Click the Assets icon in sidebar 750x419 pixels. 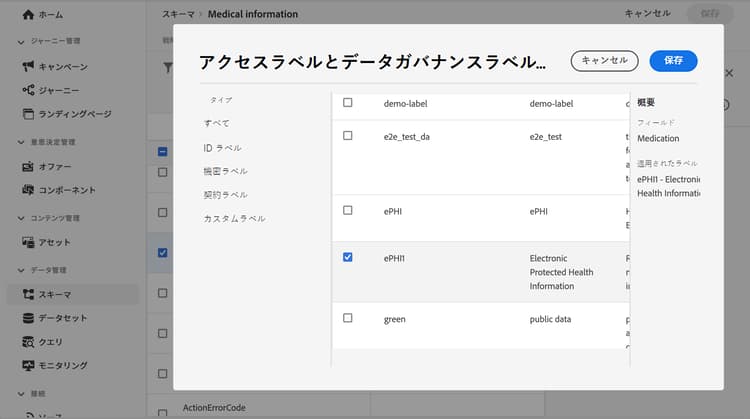click(x=28, y=242)
